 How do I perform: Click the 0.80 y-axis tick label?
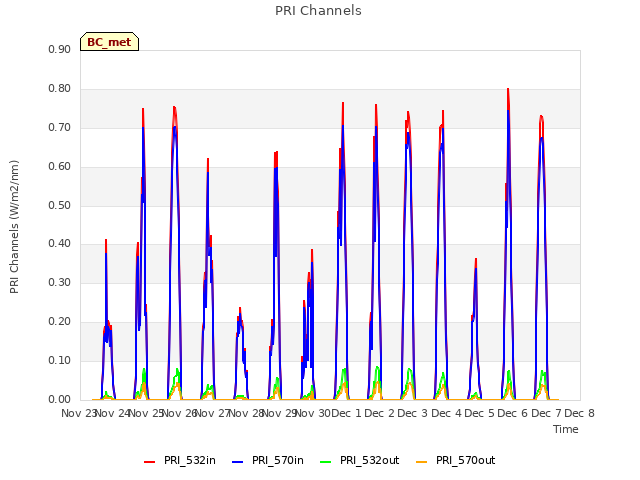click(60, 89)
